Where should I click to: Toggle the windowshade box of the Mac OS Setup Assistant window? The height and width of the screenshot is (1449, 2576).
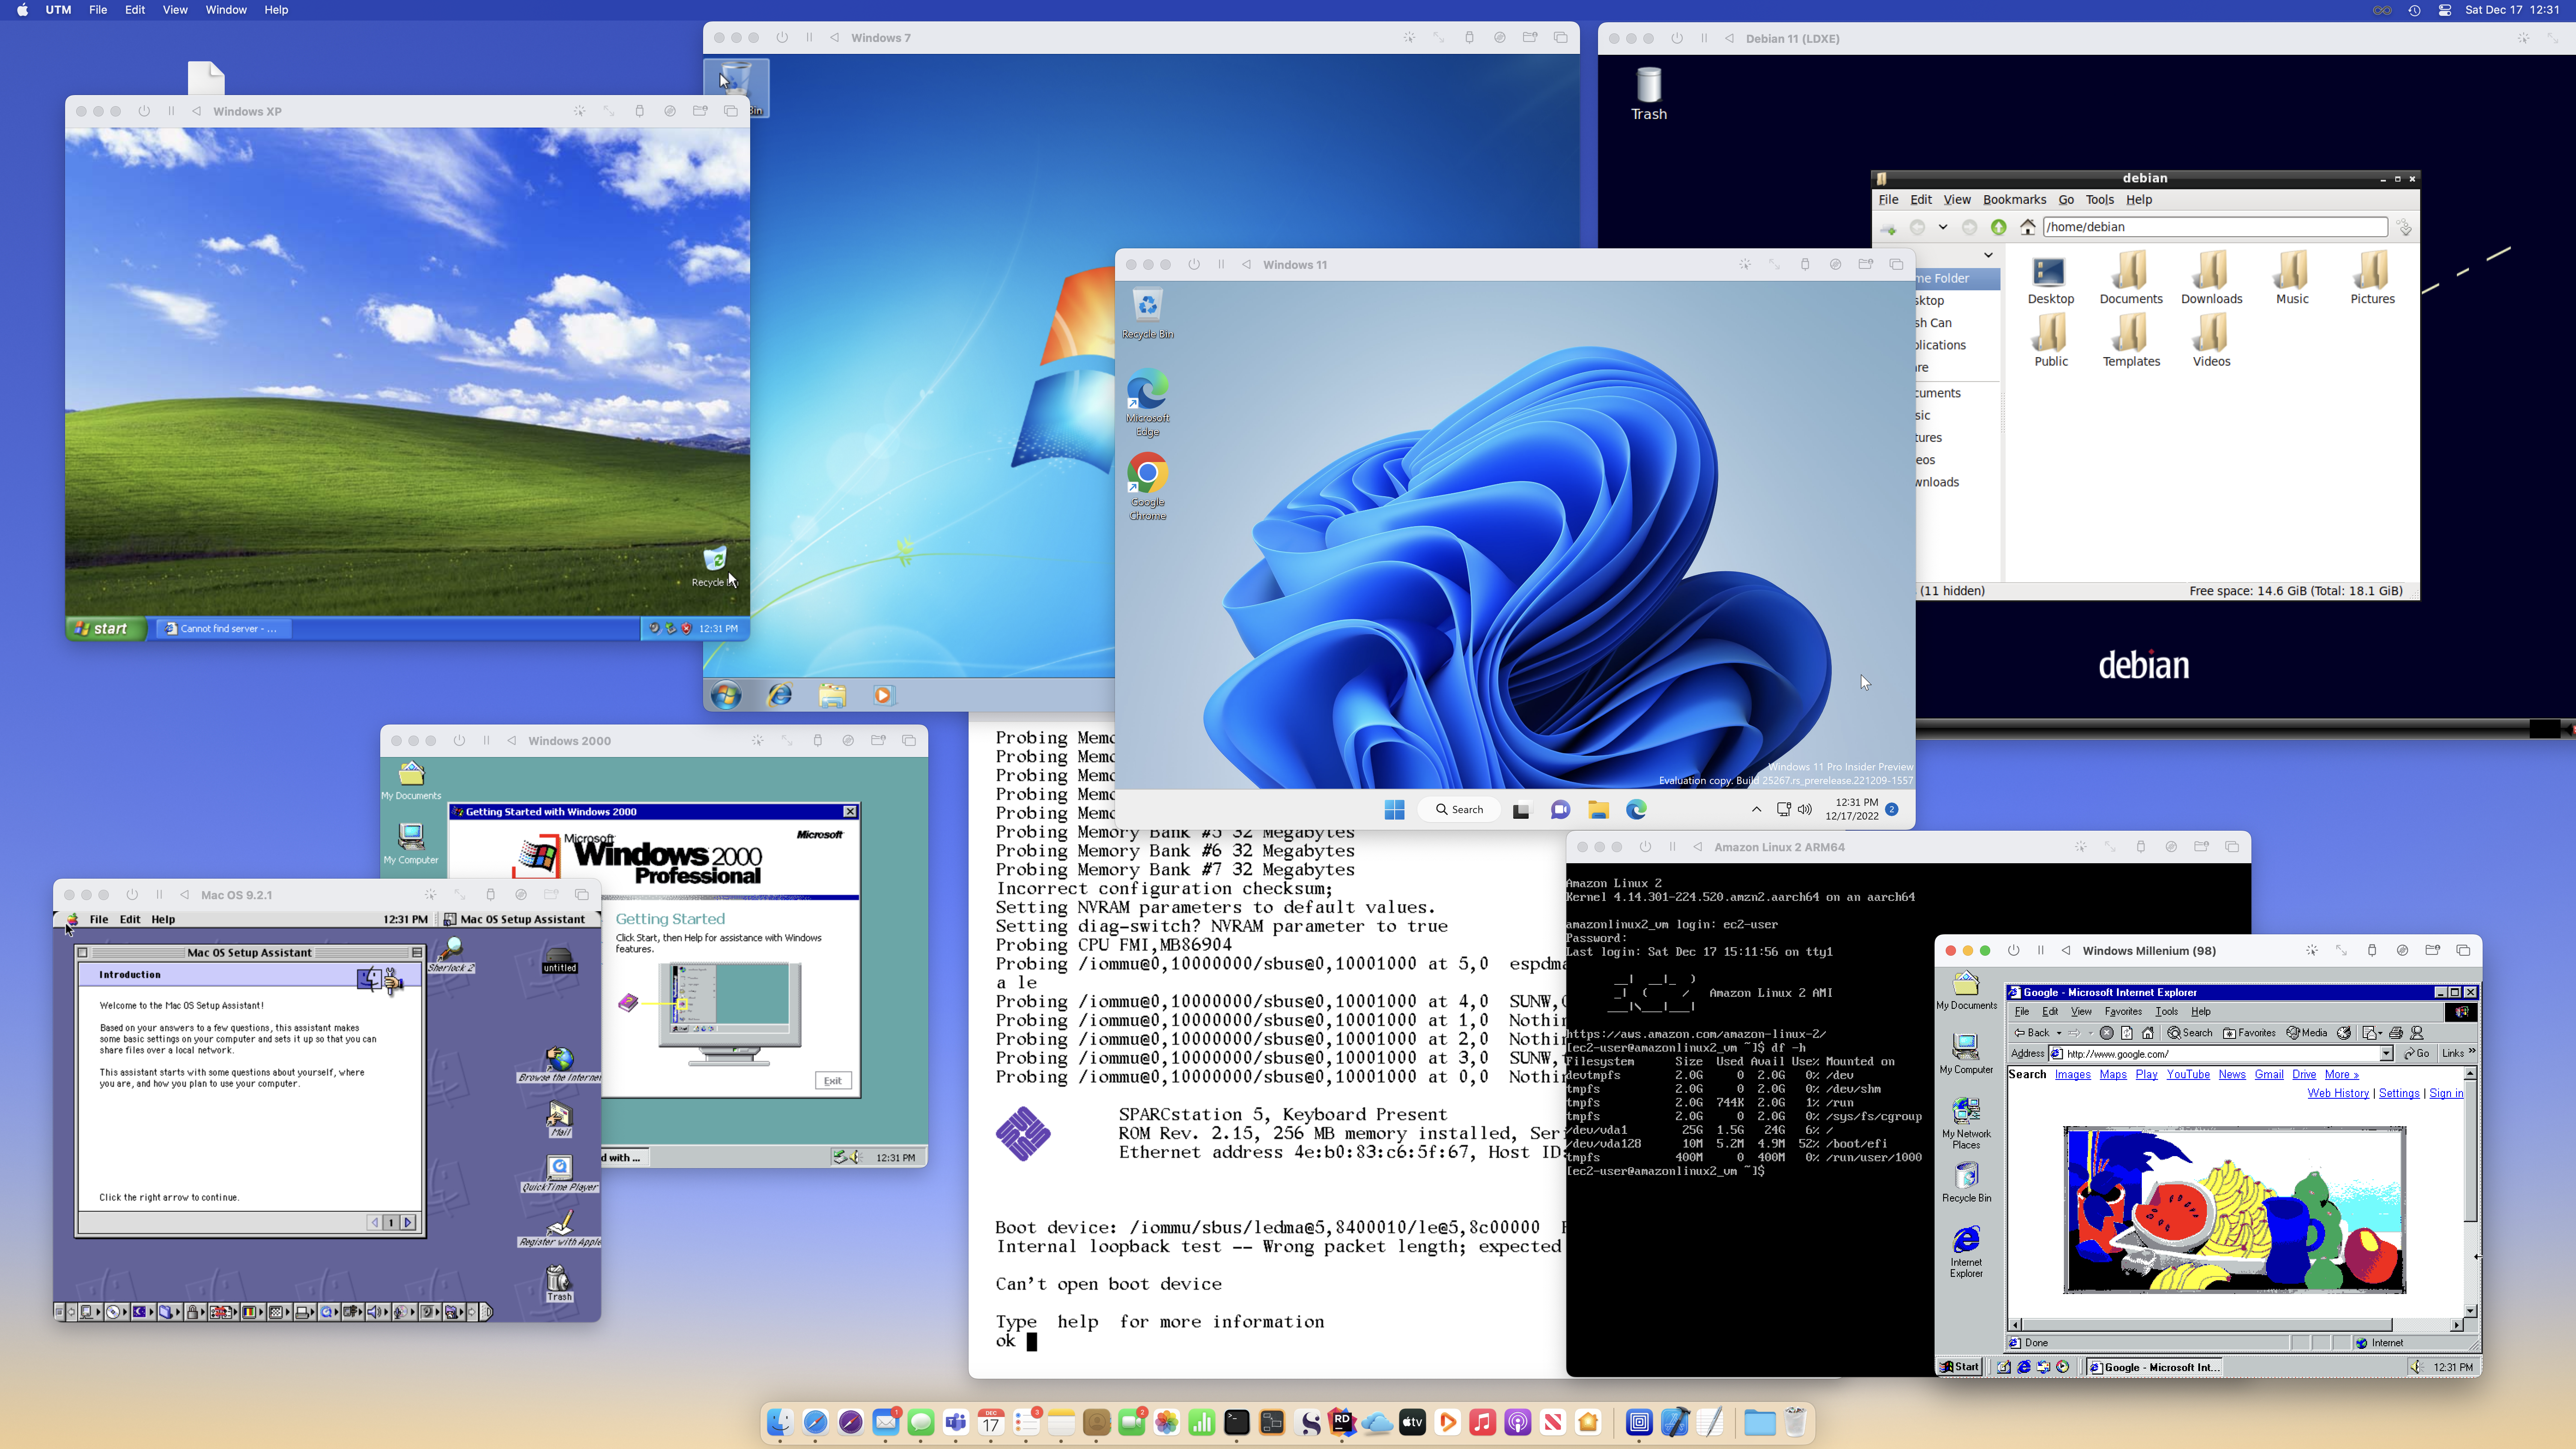[417, 953]
